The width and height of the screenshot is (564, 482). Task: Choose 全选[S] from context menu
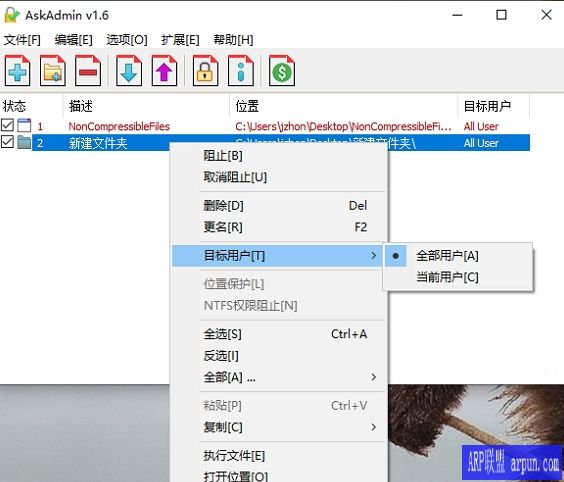277,334
